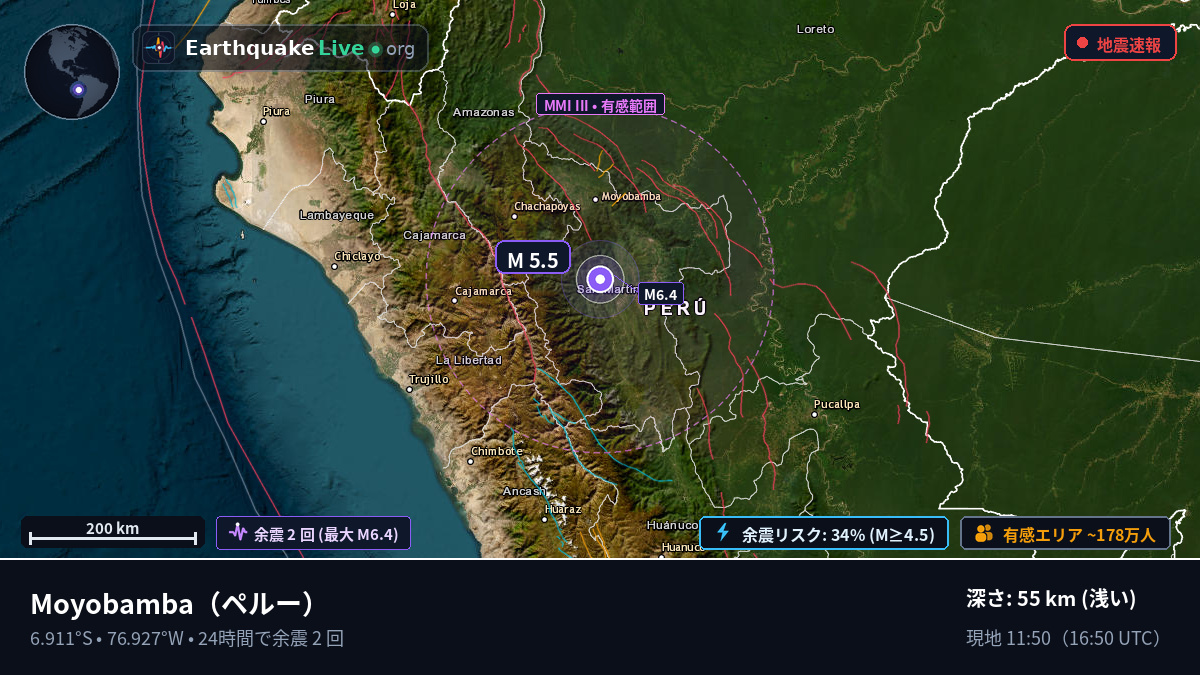Click the waveform icon in 余震 badge
The image size is (1200, 675).
pyautogui.click(x=237, y=533)
